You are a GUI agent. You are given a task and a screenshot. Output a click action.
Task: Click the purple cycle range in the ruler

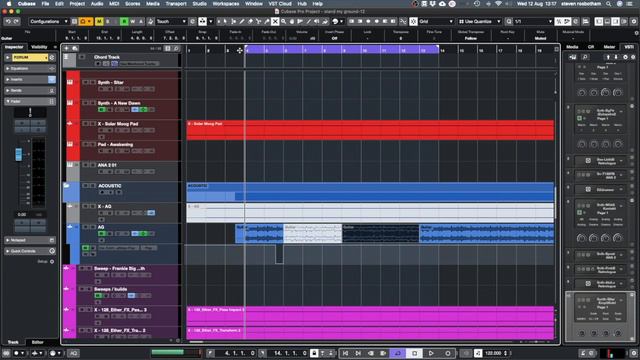pos(342,50)
